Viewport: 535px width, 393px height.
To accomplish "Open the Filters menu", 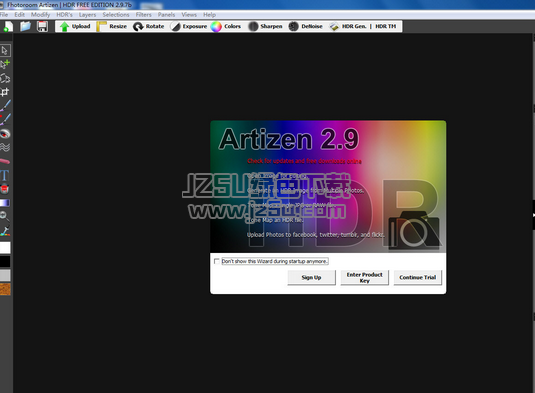I will [143, 15].
